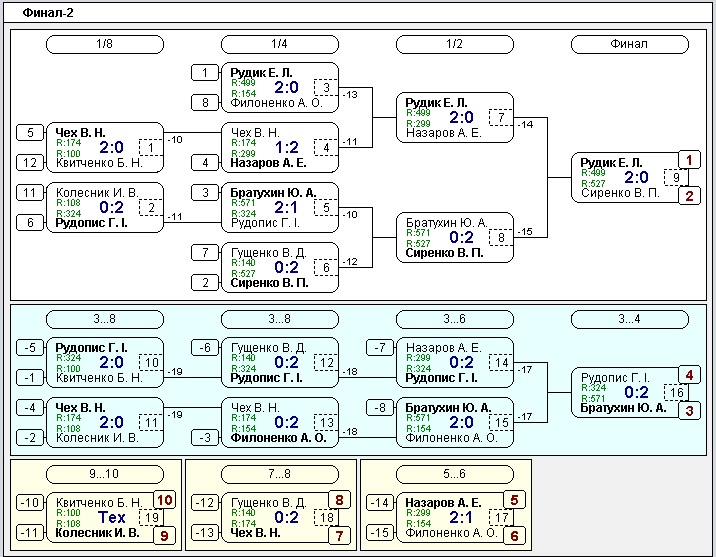Click the -6 box beside Гущенко match 12
This screenshot has width=716, height=557.
[x=205, y=348]
